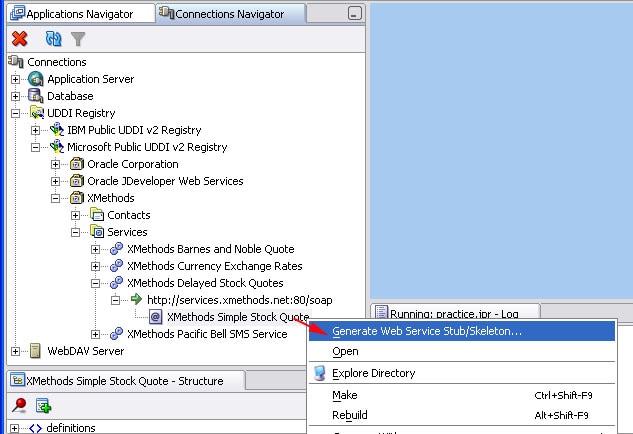This screenshot has height=434, width=633.
Task: Click the Barnes and Noble Quote service icon
Action: [x=116, y=249]
